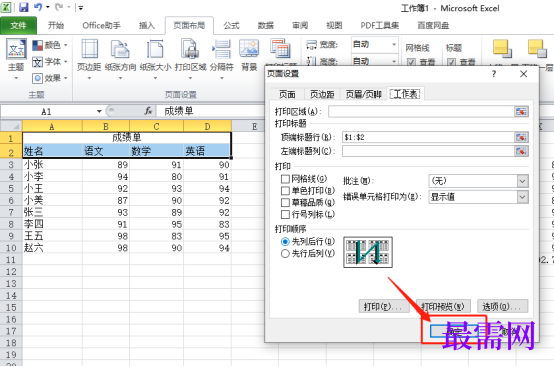This screenshot has width=554, height=367.
Task: Open the 高度 height dropdown
Action: 394,61
